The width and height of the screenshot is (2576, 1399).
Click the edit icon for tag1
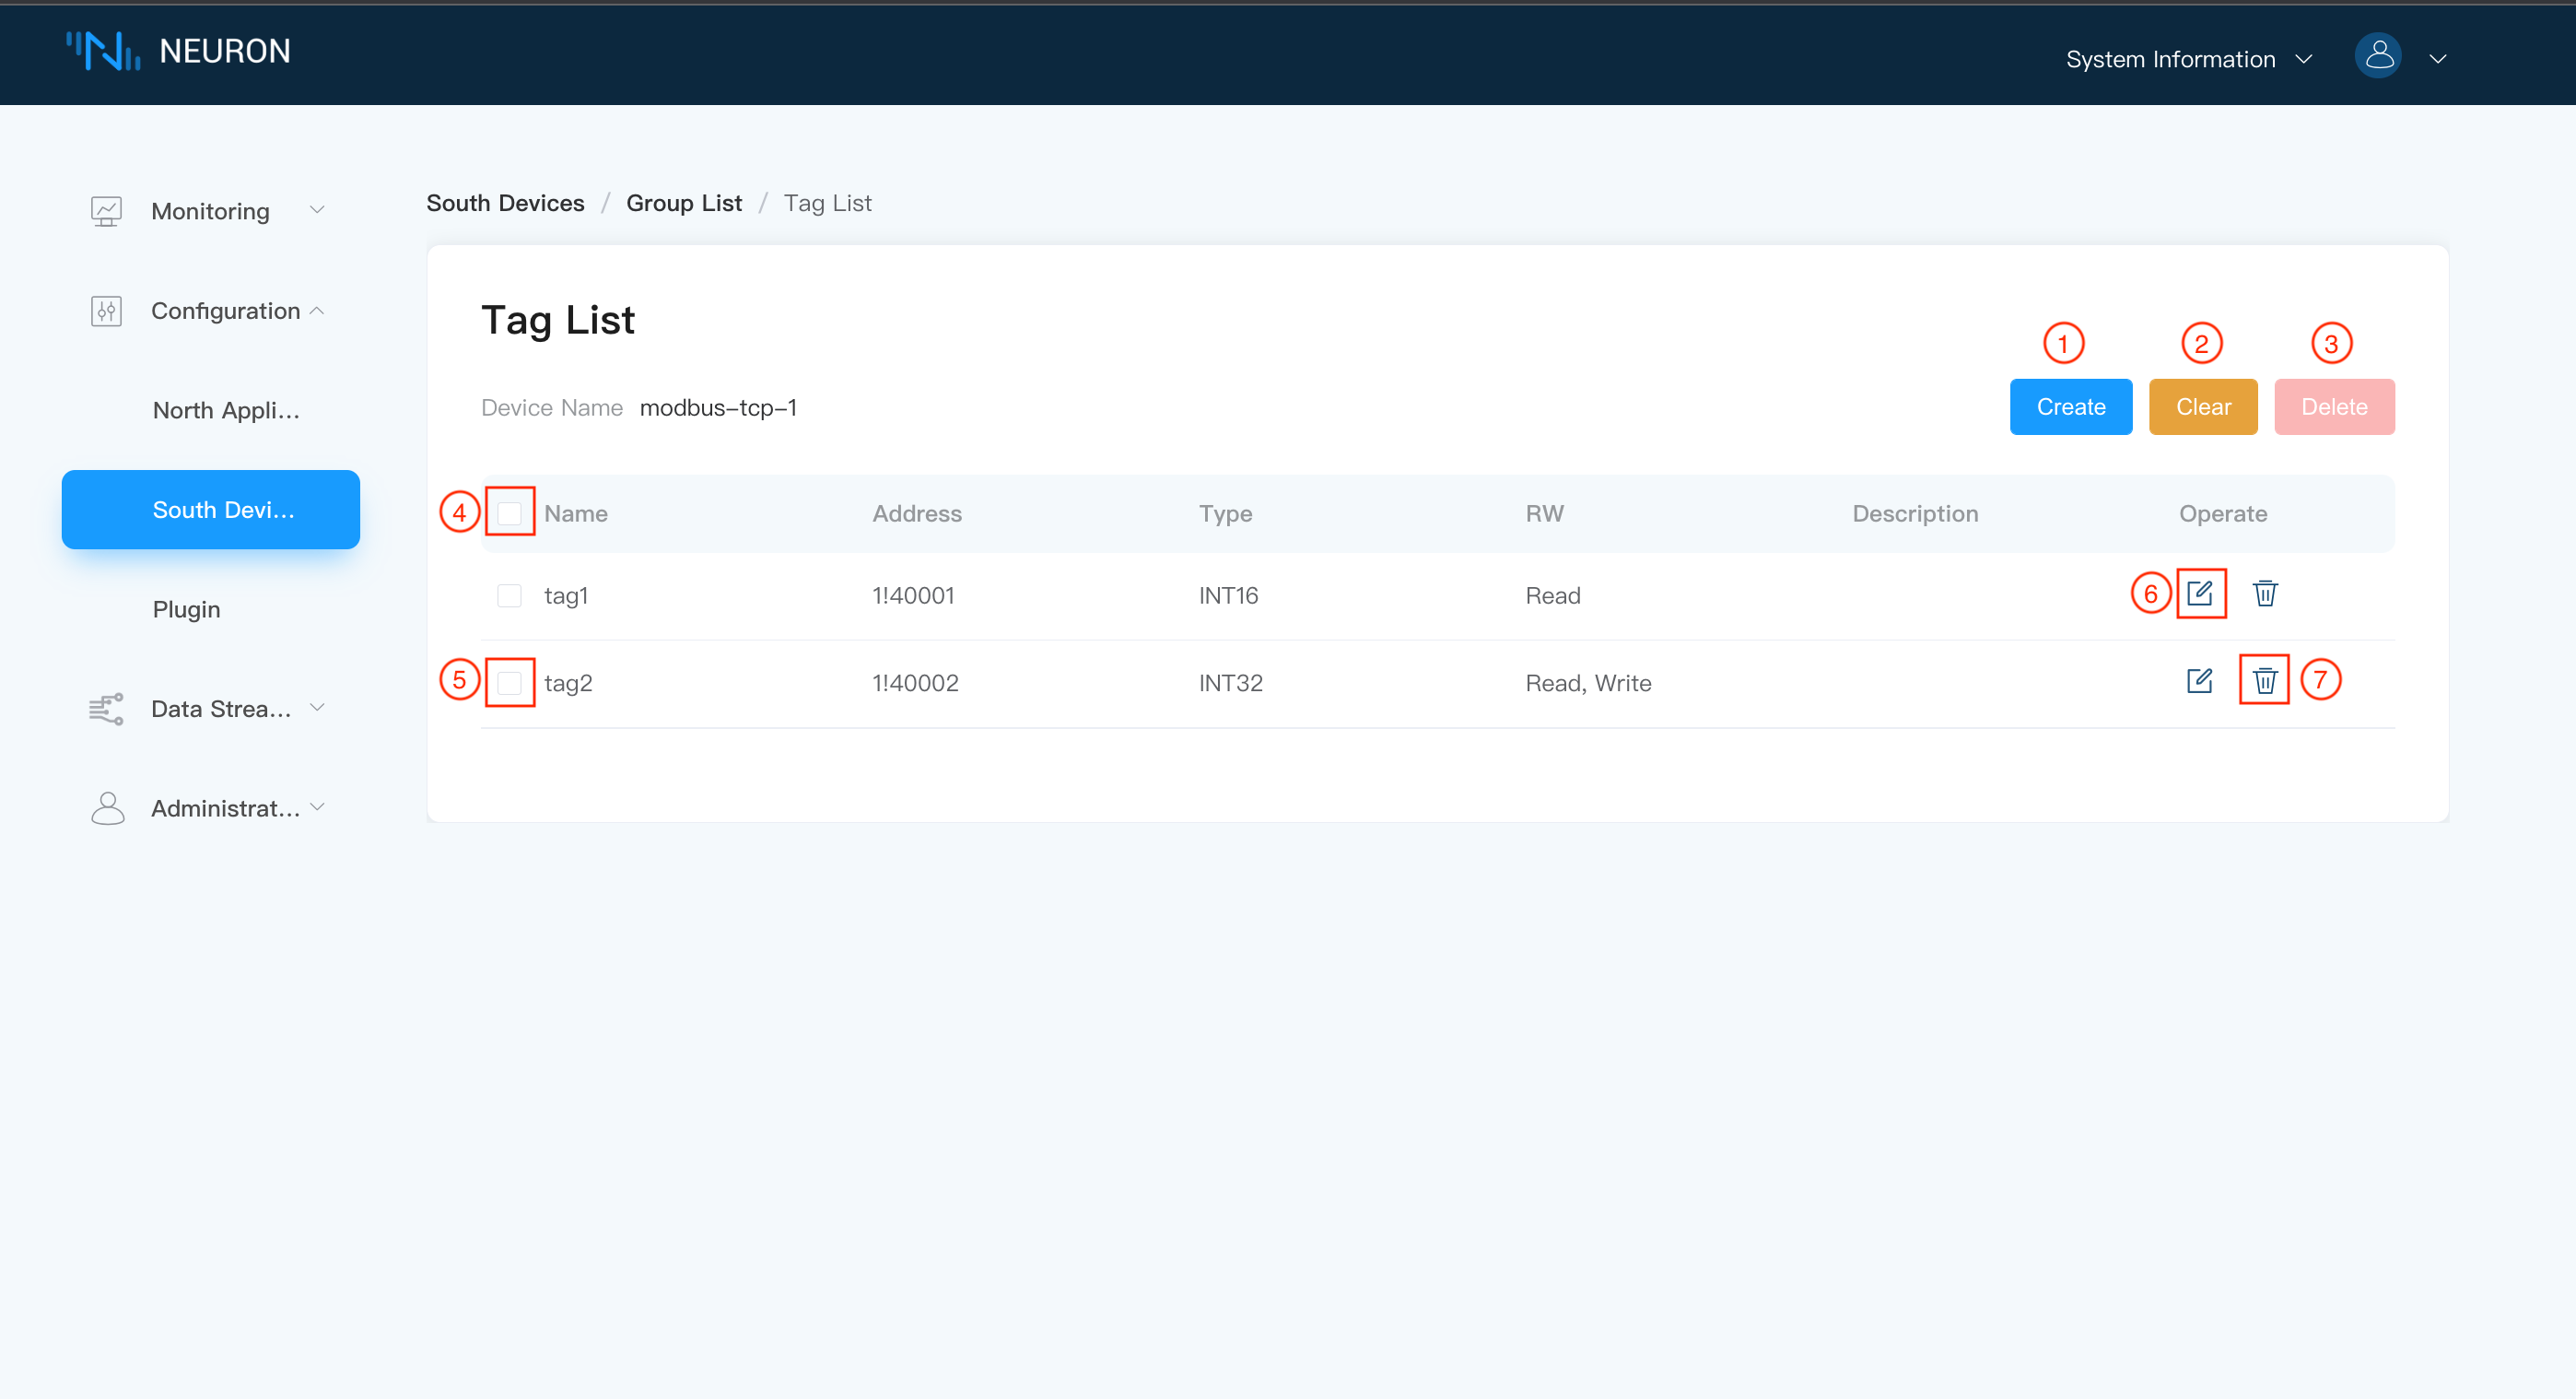click(2201, 594)
